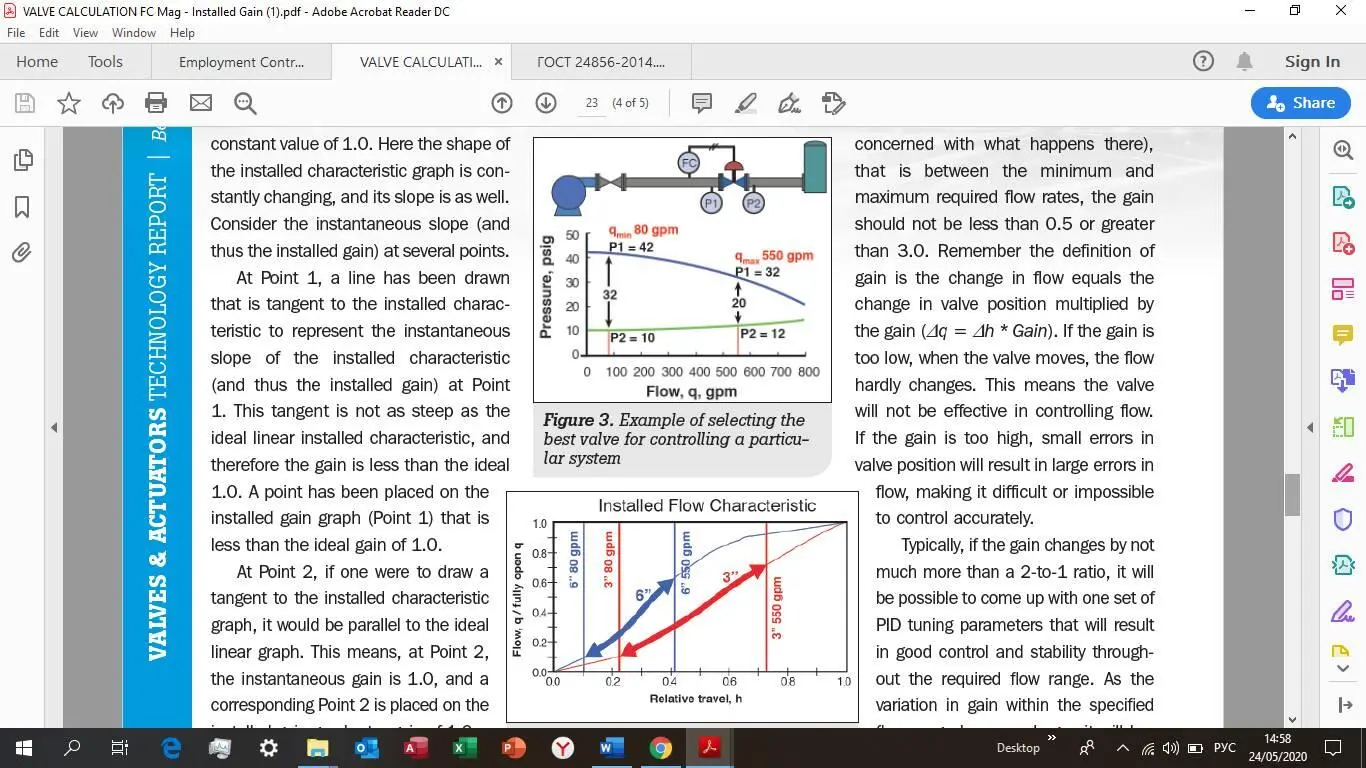This screenshot has width=1366, height=768.
Task: Star this document as favorite
Action: point(69,103)
